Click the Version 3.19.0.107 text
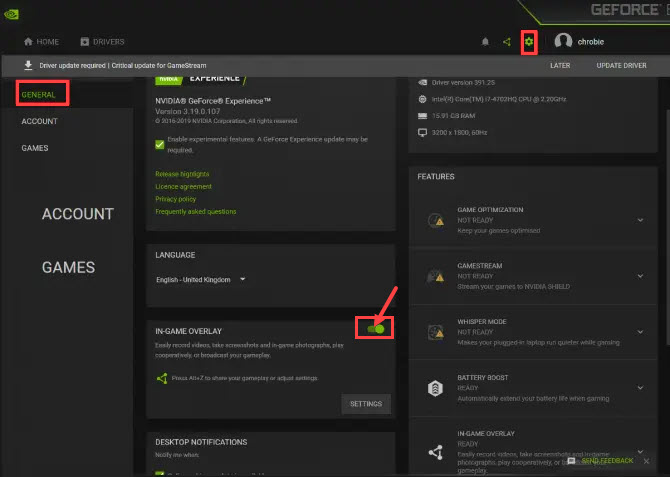Image resolution: width=670 pixels, height=477 pixels. 188,112
